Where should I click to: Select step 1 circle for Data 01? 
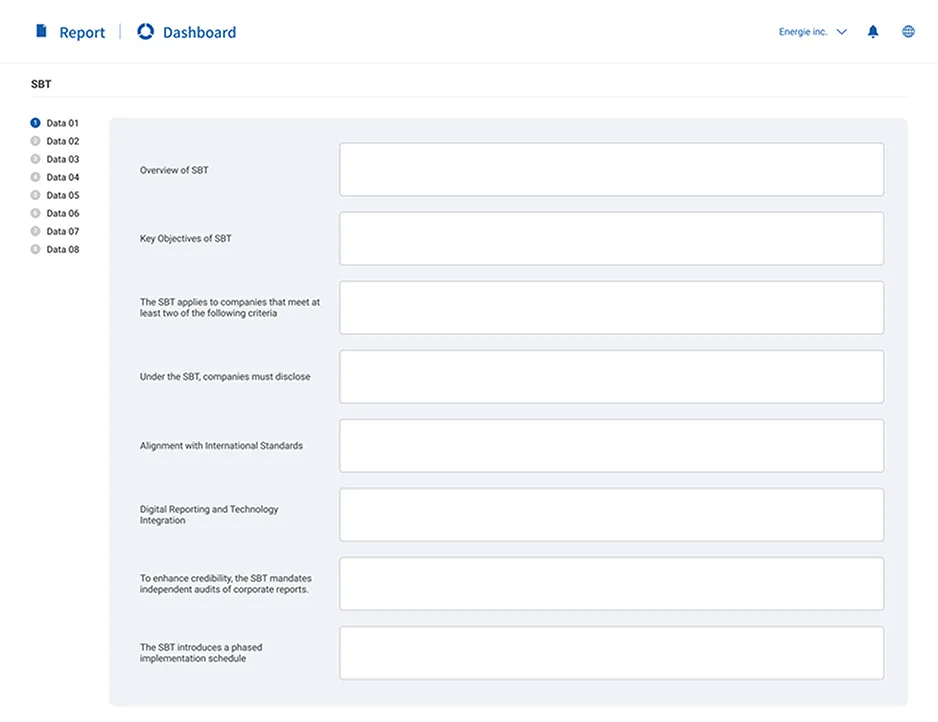[35, 123]
